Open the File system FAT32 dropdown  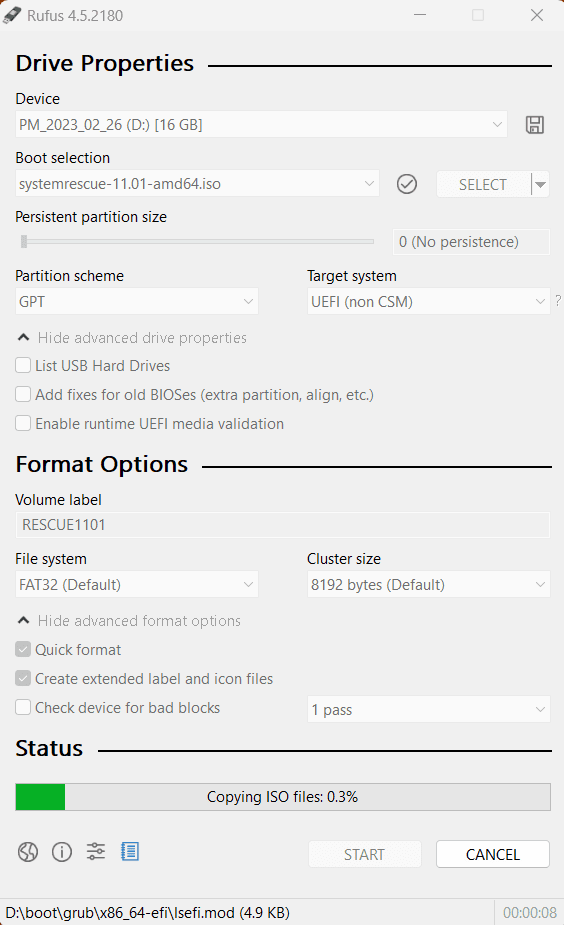click(x=137, y=585)
